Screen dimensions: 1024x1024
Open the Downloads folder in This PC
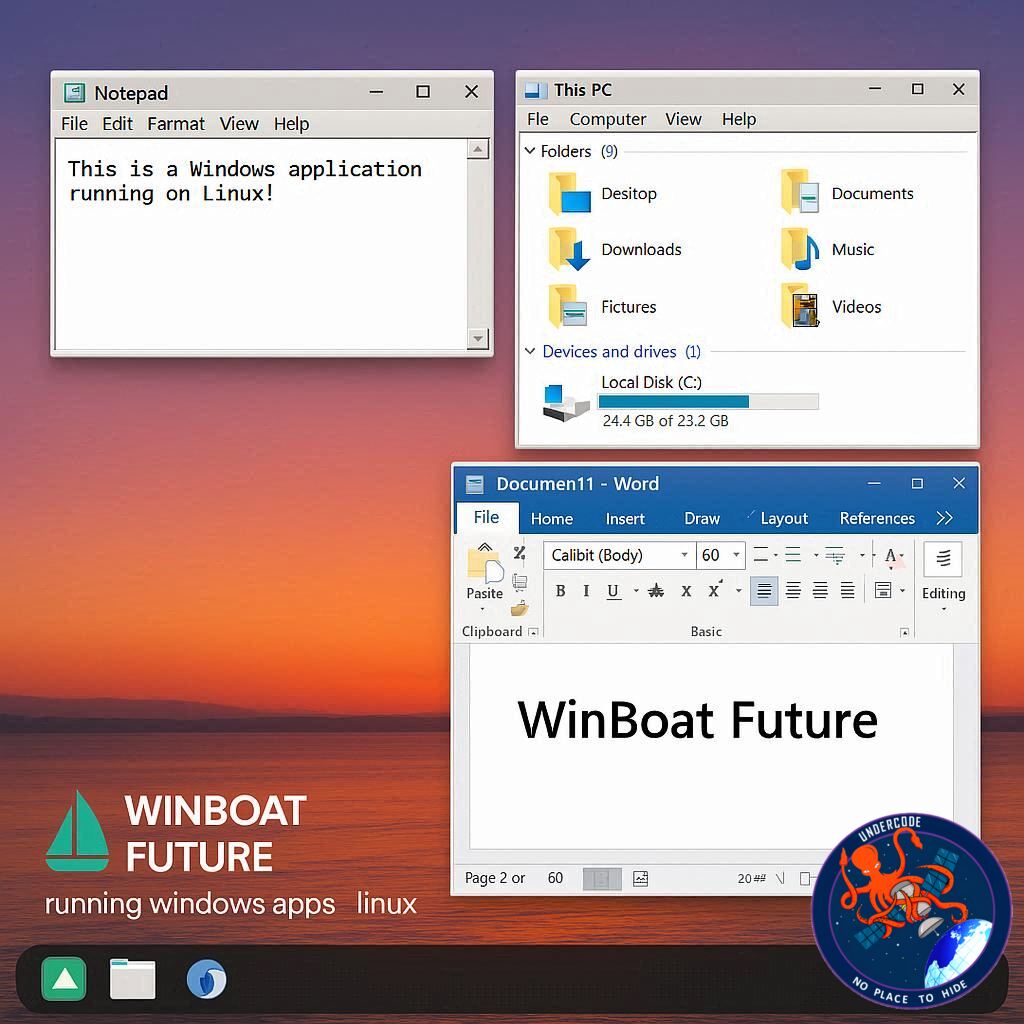[x=569, y=249]
